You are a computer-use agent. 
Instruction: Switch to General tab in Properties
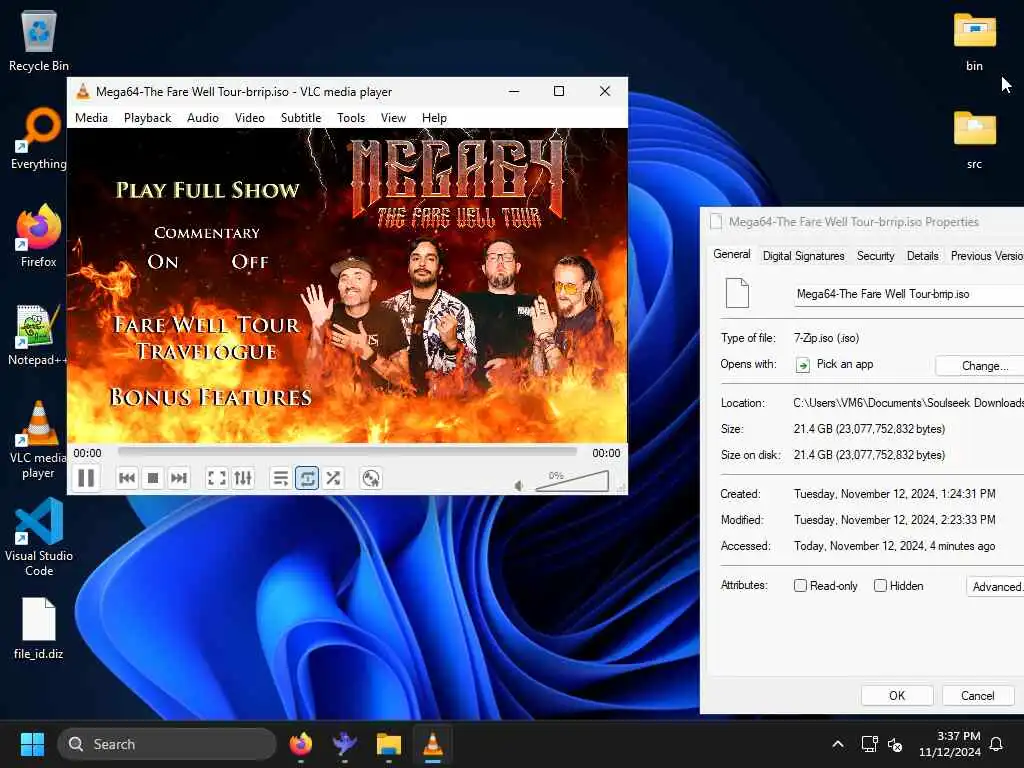pyautogui.click(x=731, y=255)
